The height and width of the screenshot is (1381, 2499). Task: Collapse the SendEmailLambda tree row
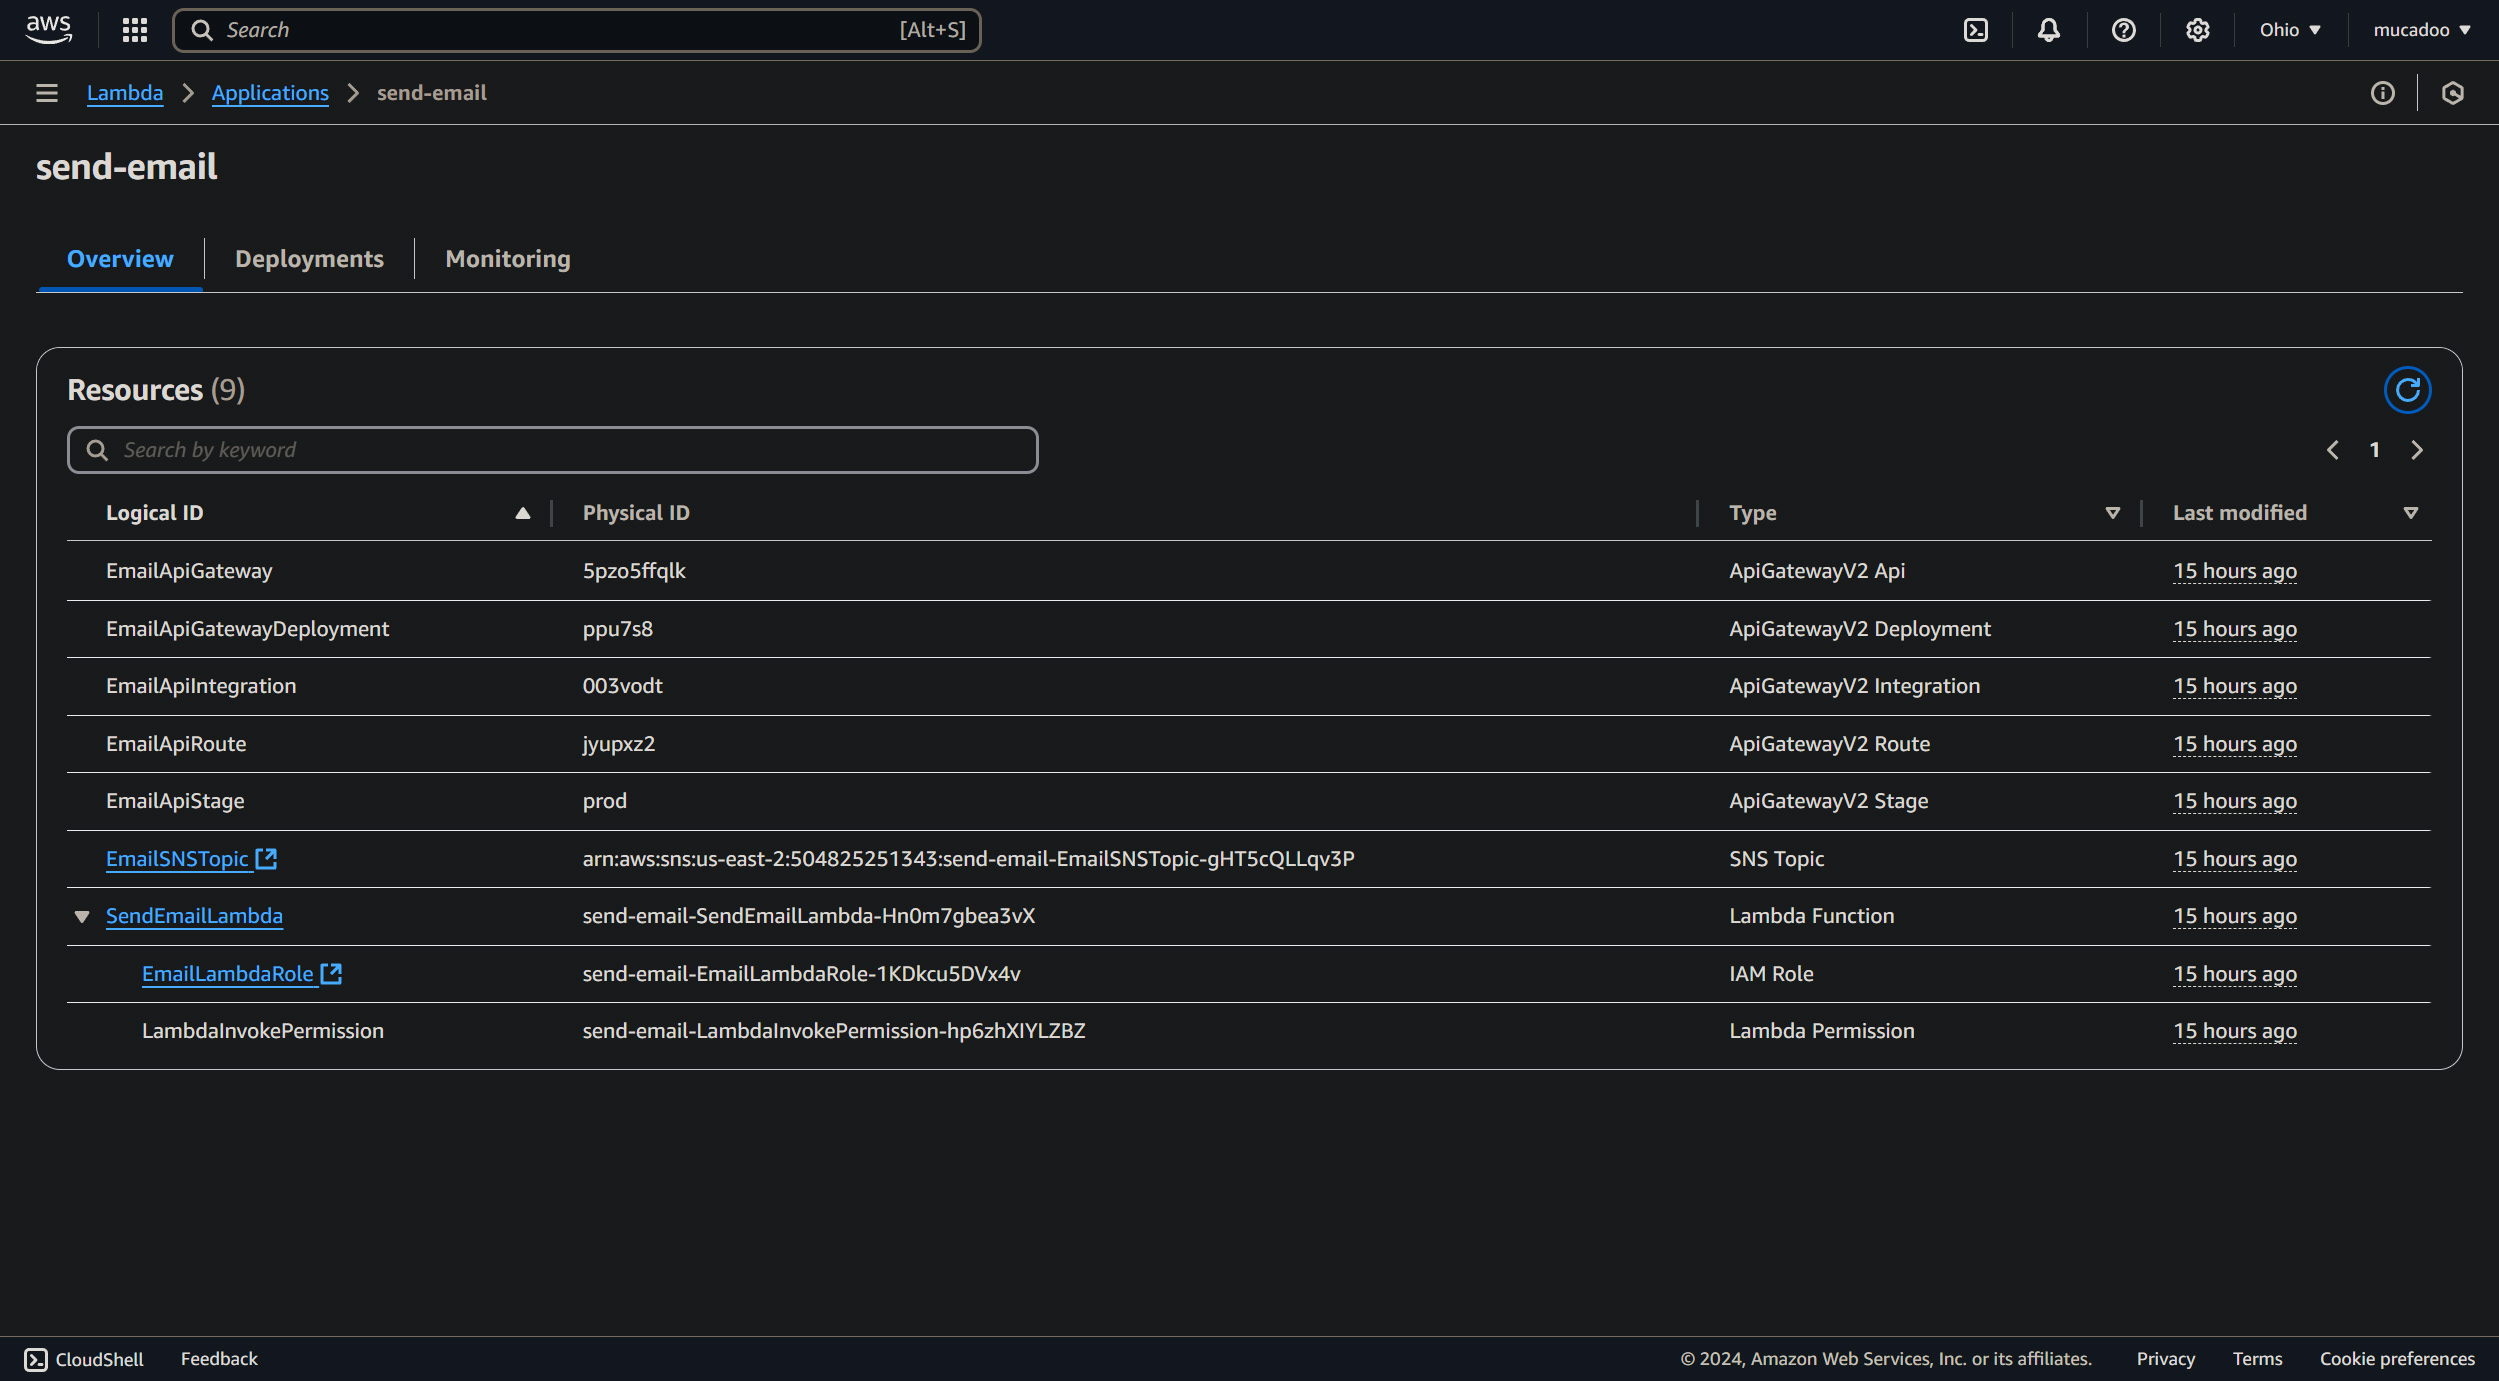coord(82,917)
